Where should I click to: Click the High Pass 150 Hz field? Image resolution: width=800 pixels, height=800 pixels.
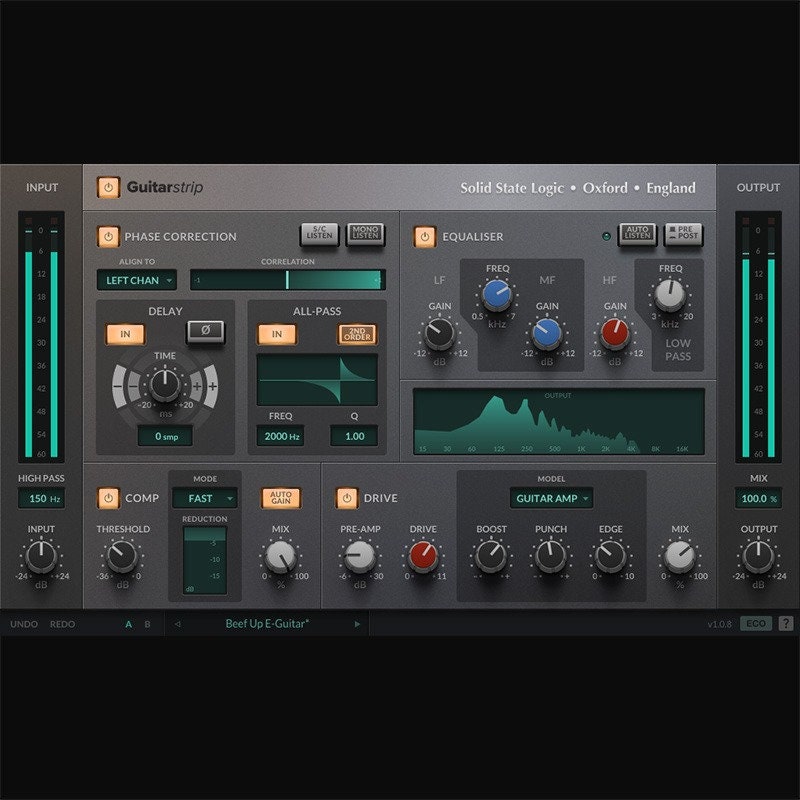tap(41, 498)
